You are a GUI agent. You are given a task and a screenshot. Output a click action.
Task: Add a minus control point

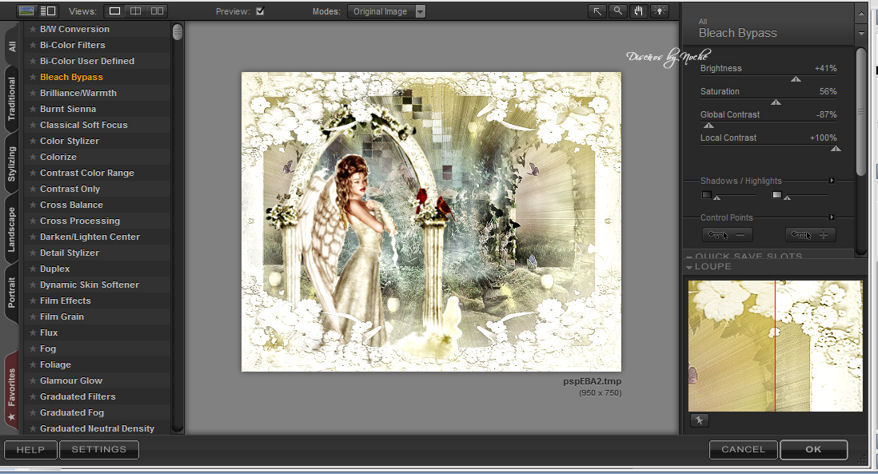click(x=727, y=235)
